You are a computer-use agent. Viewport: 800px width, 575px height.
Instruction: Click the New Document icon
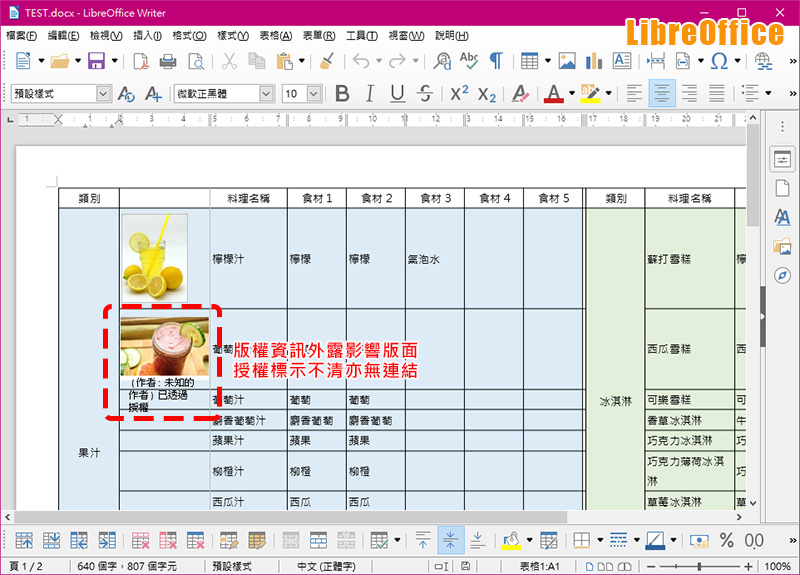coord(23,61)
